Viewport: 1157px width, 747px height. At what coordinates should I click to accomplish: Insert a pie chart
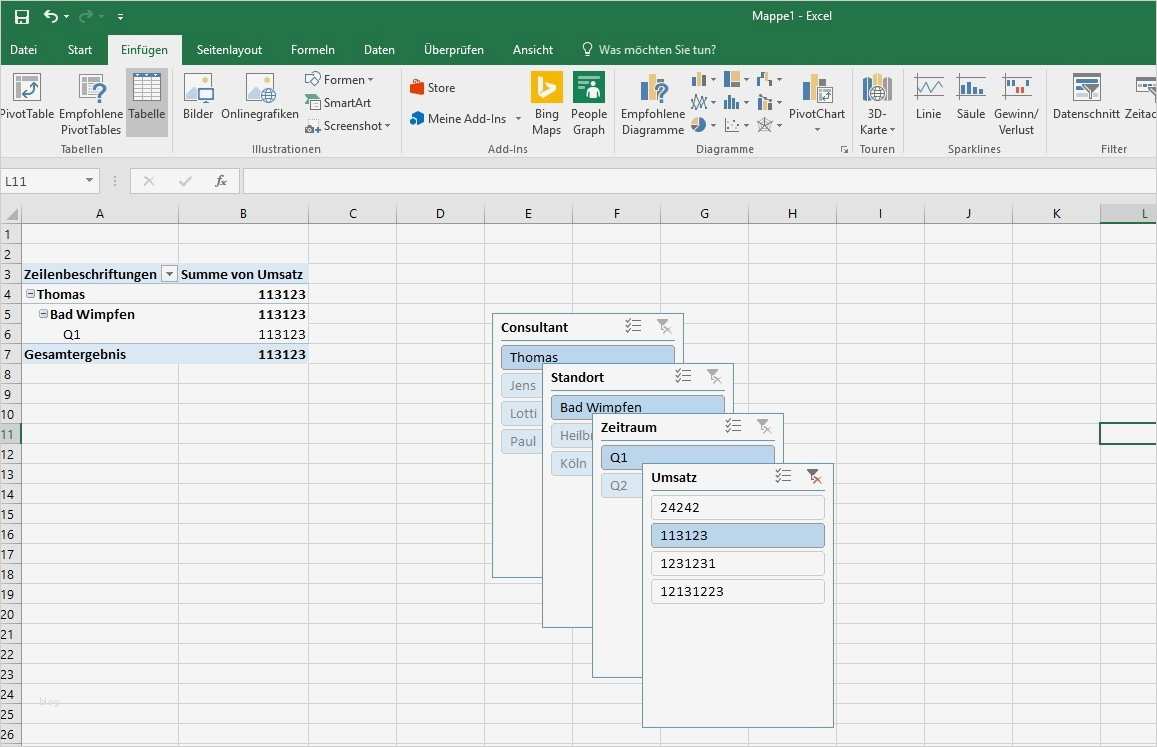point(697,124)
